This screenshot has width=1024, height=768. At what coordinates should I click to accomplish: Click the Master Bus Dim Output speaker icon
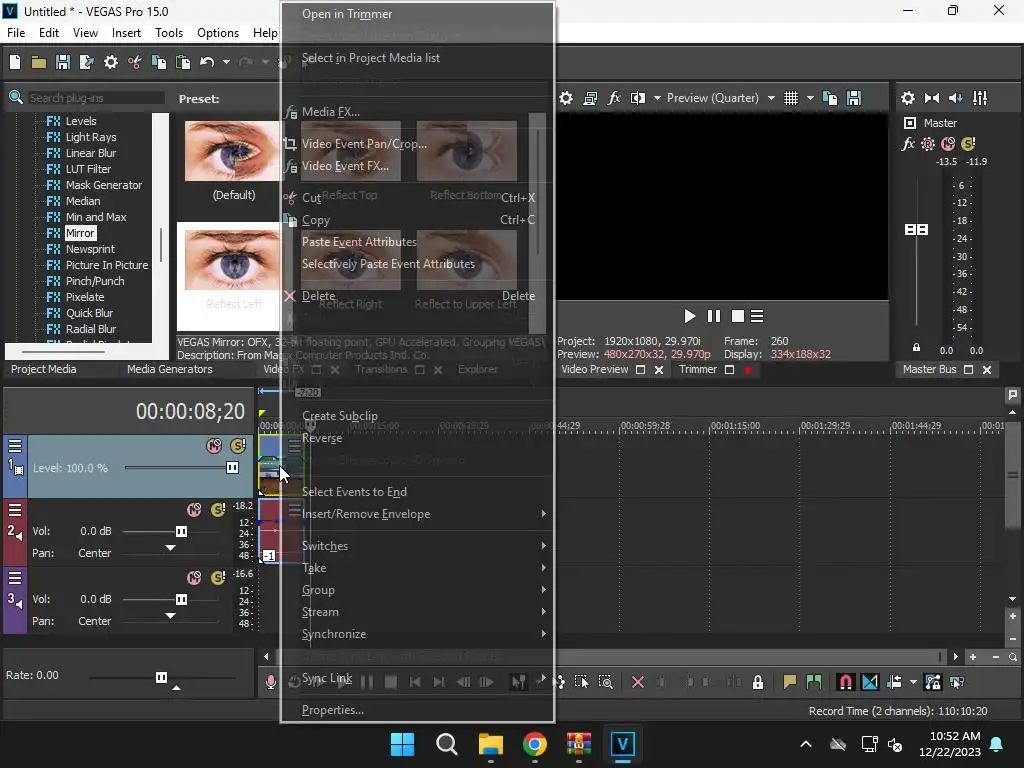coord(955,98)
